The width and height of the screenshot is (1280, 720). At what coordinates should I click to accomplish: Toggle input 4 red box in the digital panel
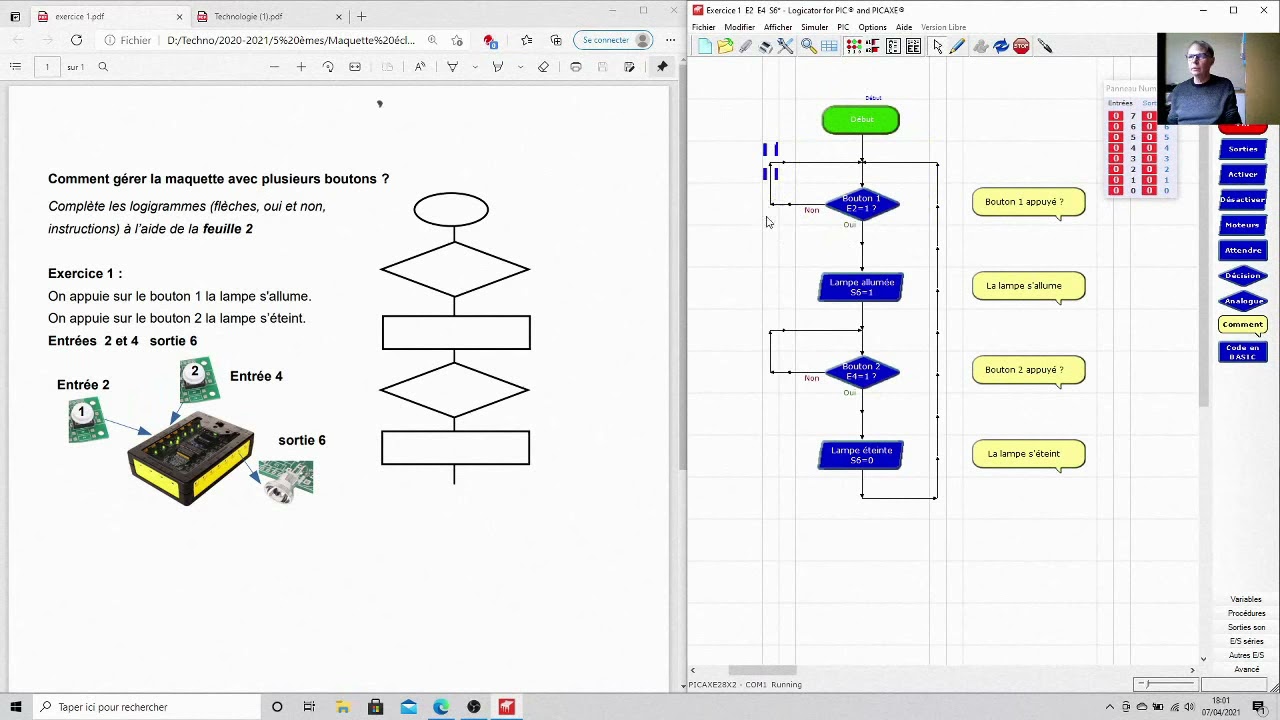coord(1116,148)
